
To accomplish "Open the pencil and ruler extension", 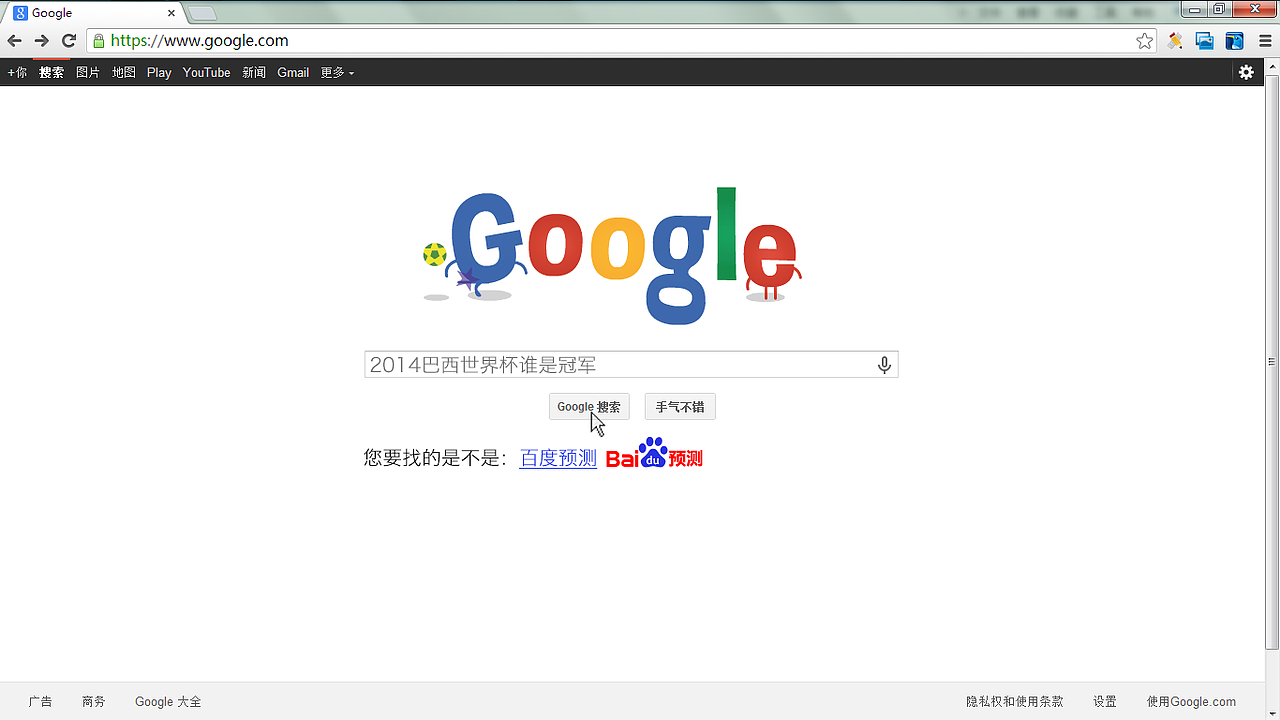I will (1175, 41).
